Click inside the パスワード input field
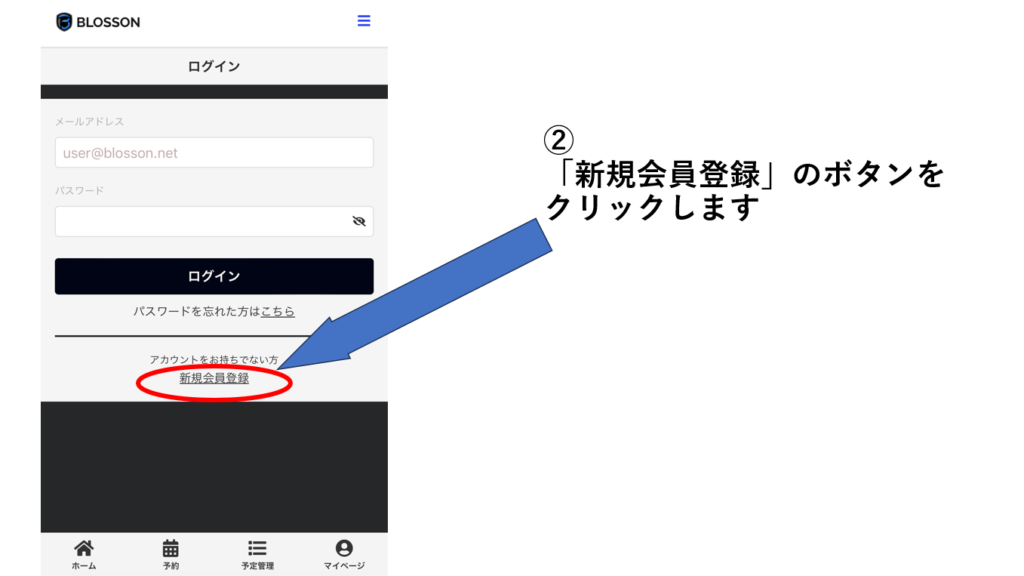This screenshot has width=1024, height=576. (x=200, y=222)
